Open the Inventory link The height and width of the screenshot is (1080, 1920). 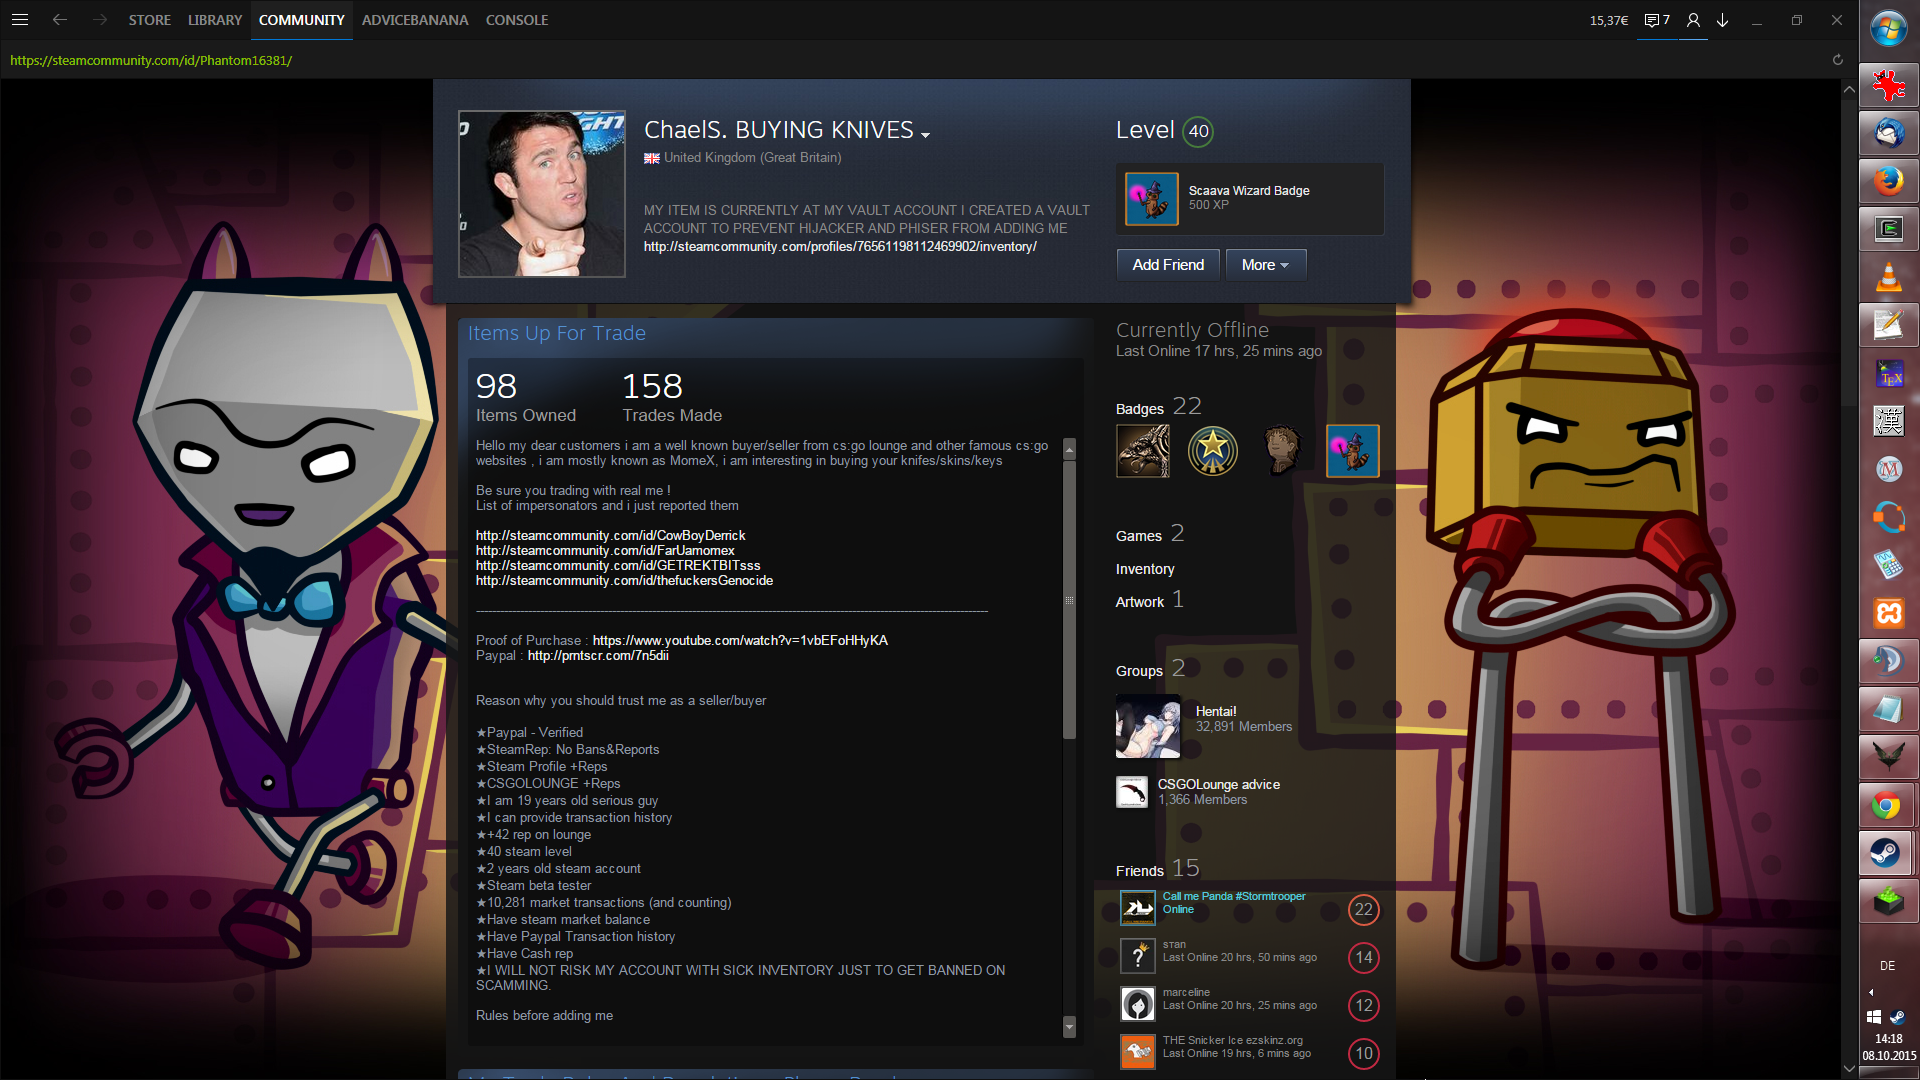coord(1145,569)
